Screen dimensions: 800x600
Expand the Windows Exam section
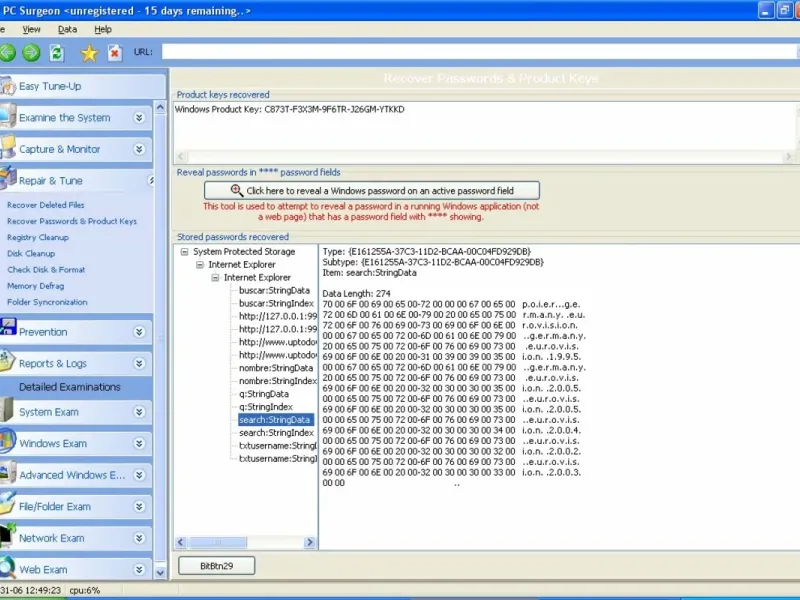(x=139, y=443)
